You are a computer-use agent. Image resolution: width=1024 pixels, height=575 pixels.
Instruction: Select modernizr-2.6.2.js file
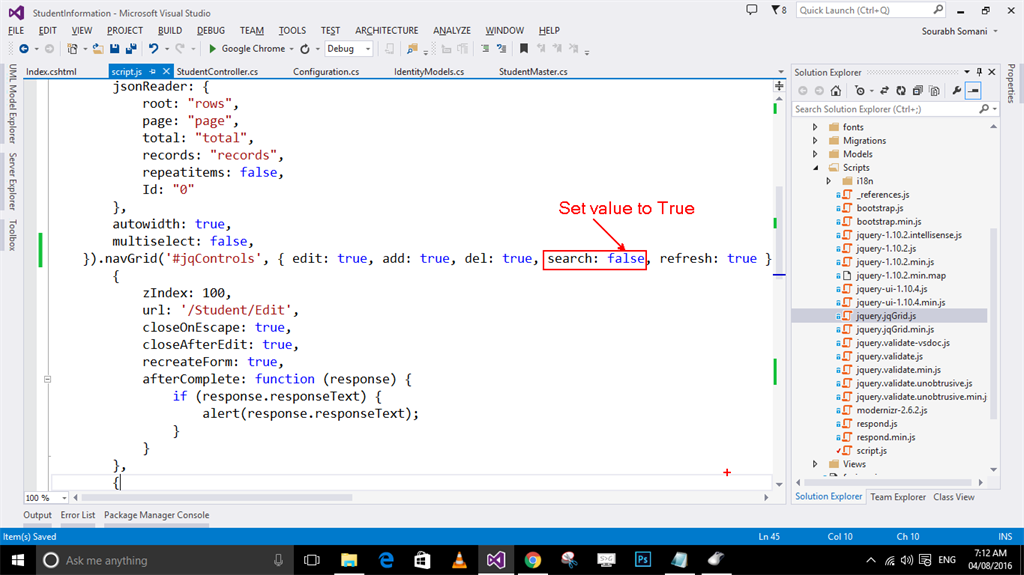click(x=891, y=410)
